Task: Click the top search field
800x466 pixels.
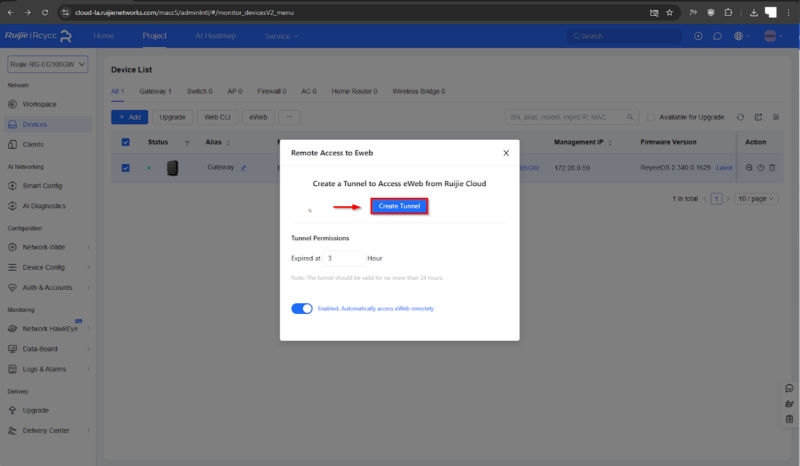Action: pos(624,36)
